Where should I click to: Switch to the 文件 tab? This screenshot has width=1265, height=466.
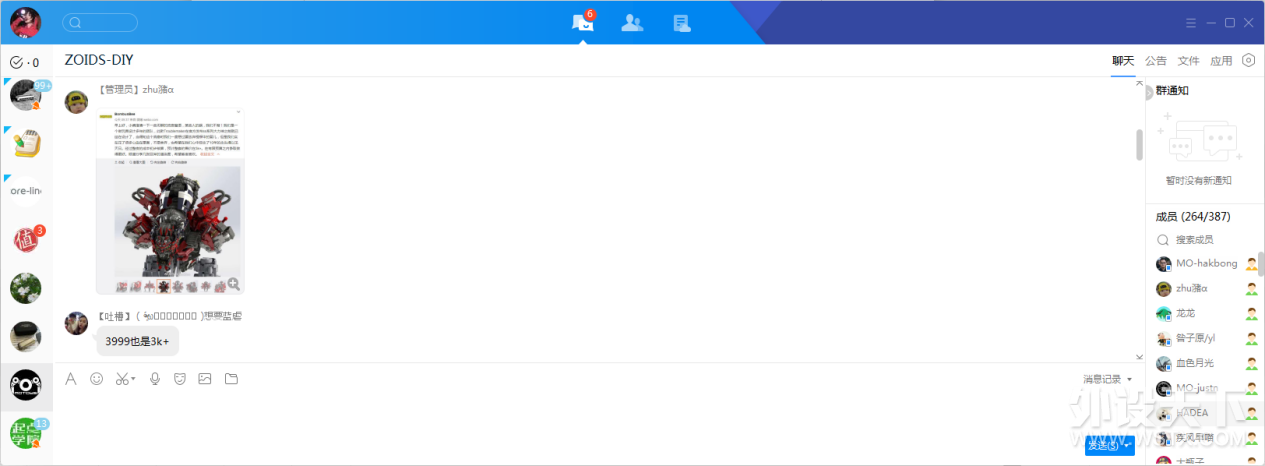[1188, 61]
